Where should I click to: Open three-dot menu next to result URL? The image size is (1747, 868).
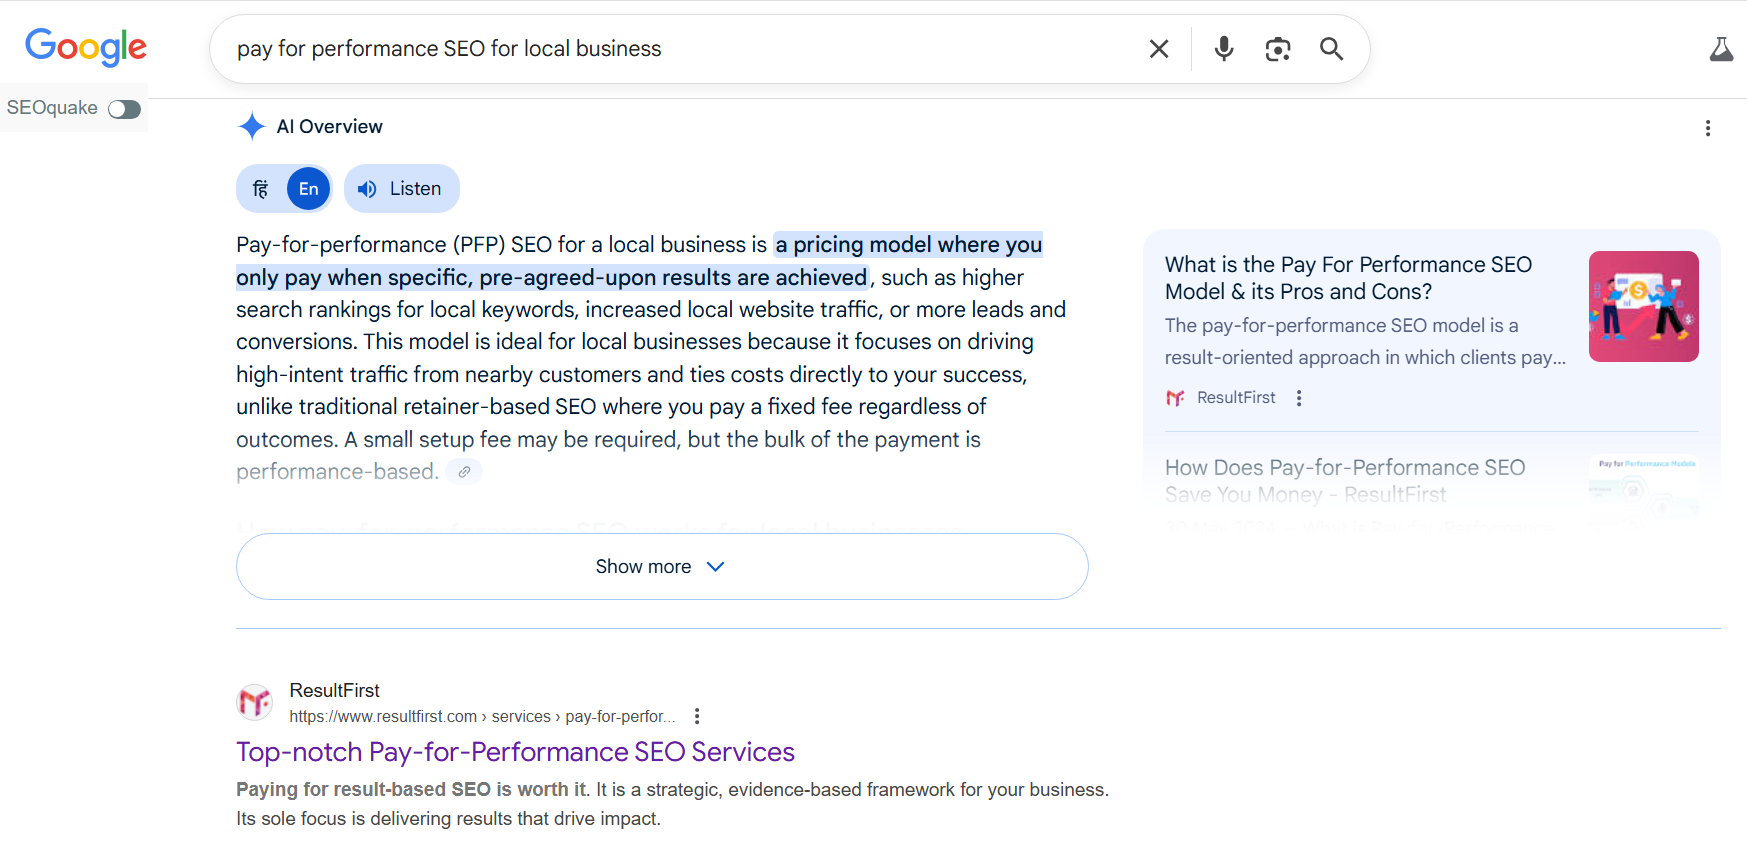click(x=697, y=717)
